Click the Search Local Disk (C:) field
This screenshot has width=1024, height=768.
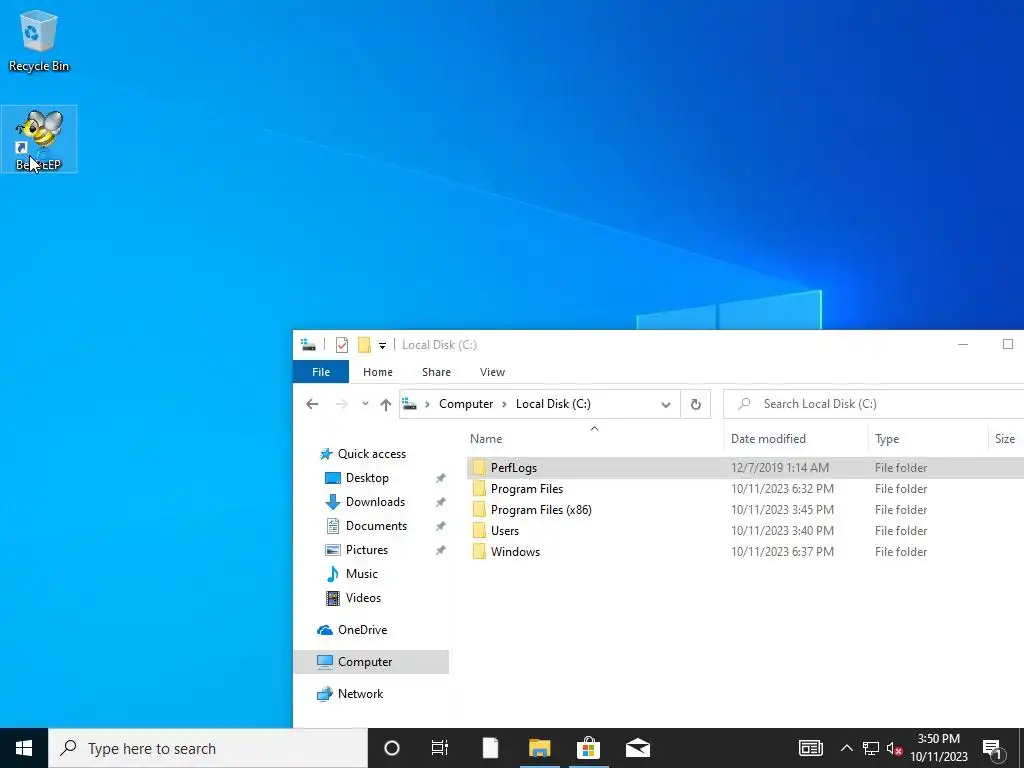coord(874,404)
